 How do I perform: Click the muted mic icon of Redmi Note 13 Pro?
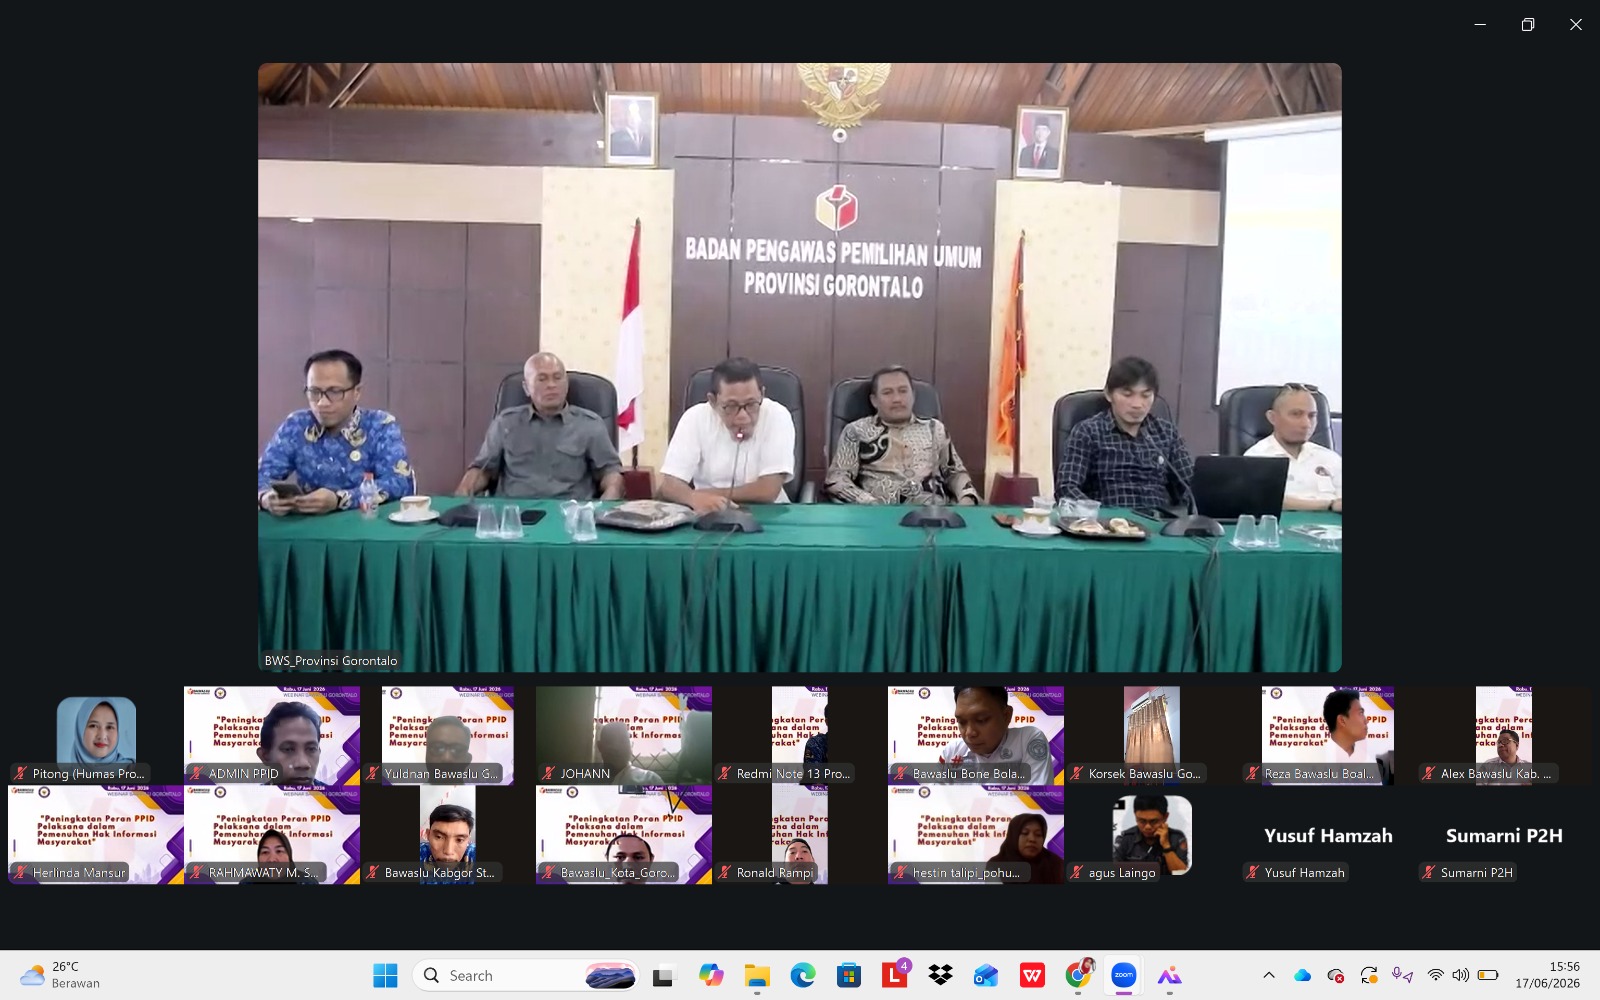coord(724,774)
